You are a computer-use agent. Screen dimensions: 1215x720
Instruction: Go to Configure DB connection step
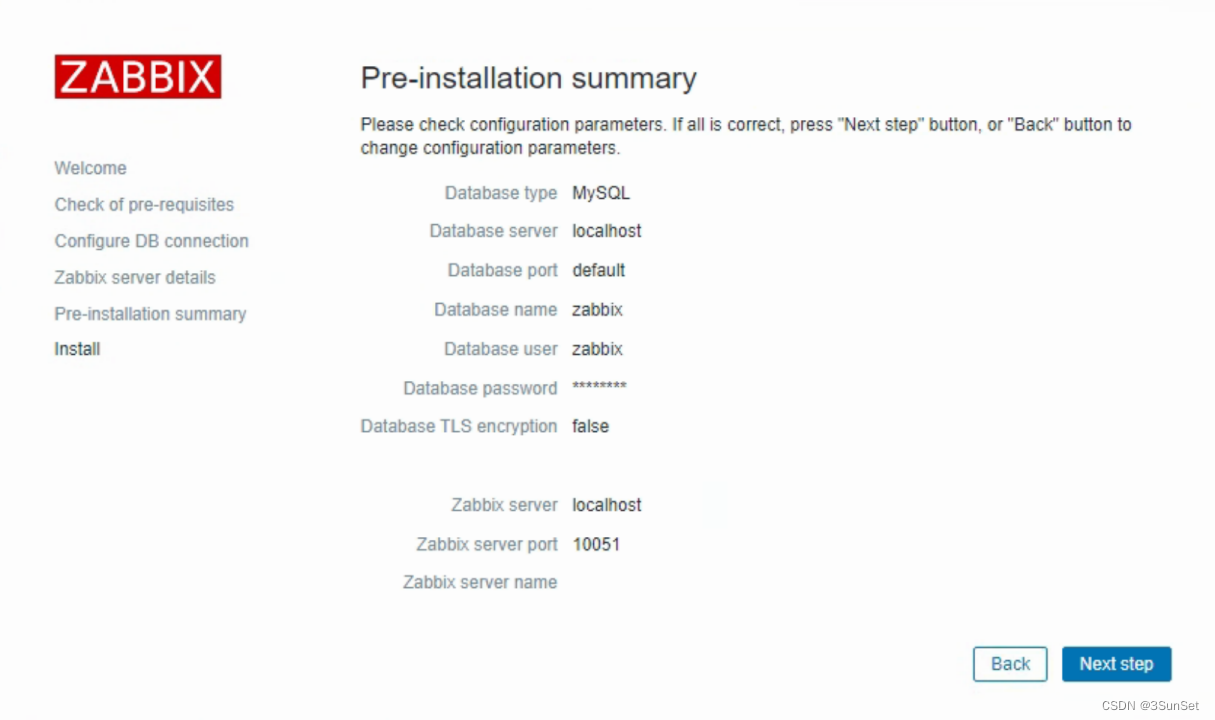click(x=151, y=241)
